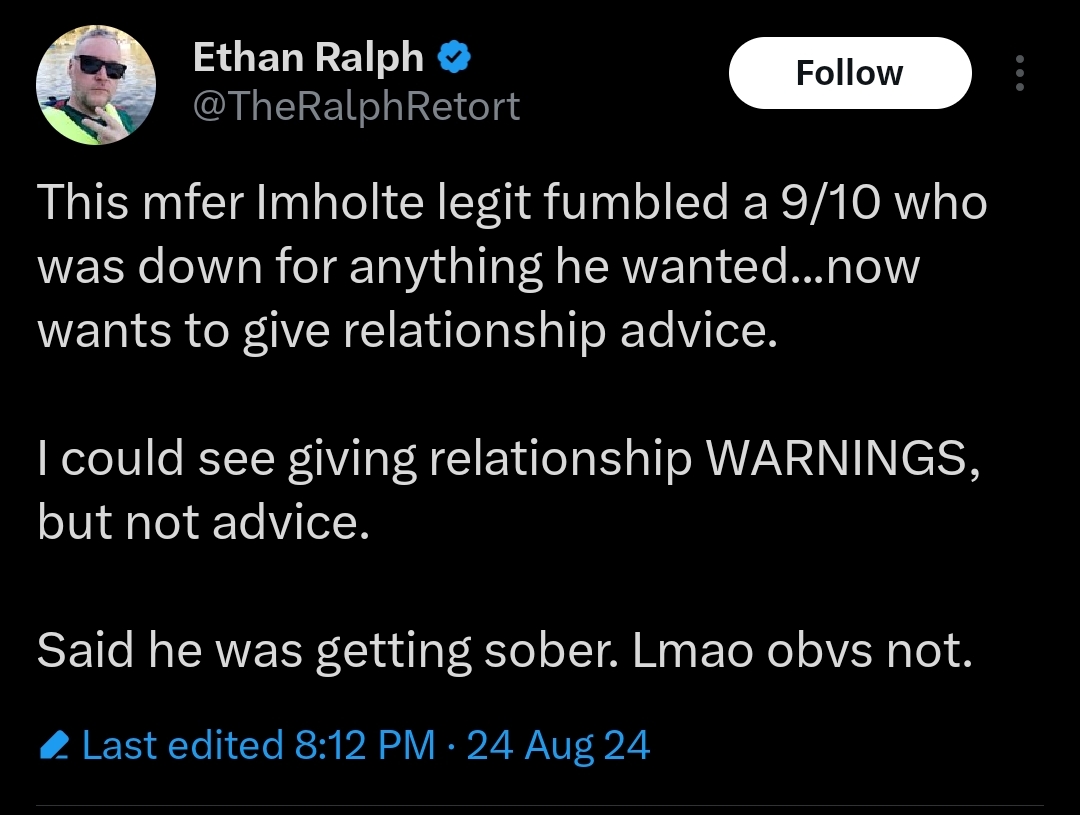Click the 'but not advice.' line
1080x815 pixels.
pyautogui.click(x=203, y=521)
